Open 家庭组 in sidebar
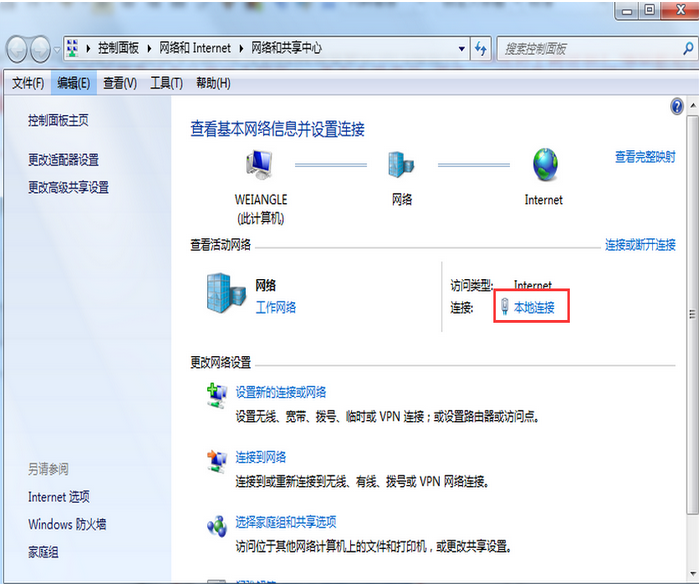 (x=43, y=552)
